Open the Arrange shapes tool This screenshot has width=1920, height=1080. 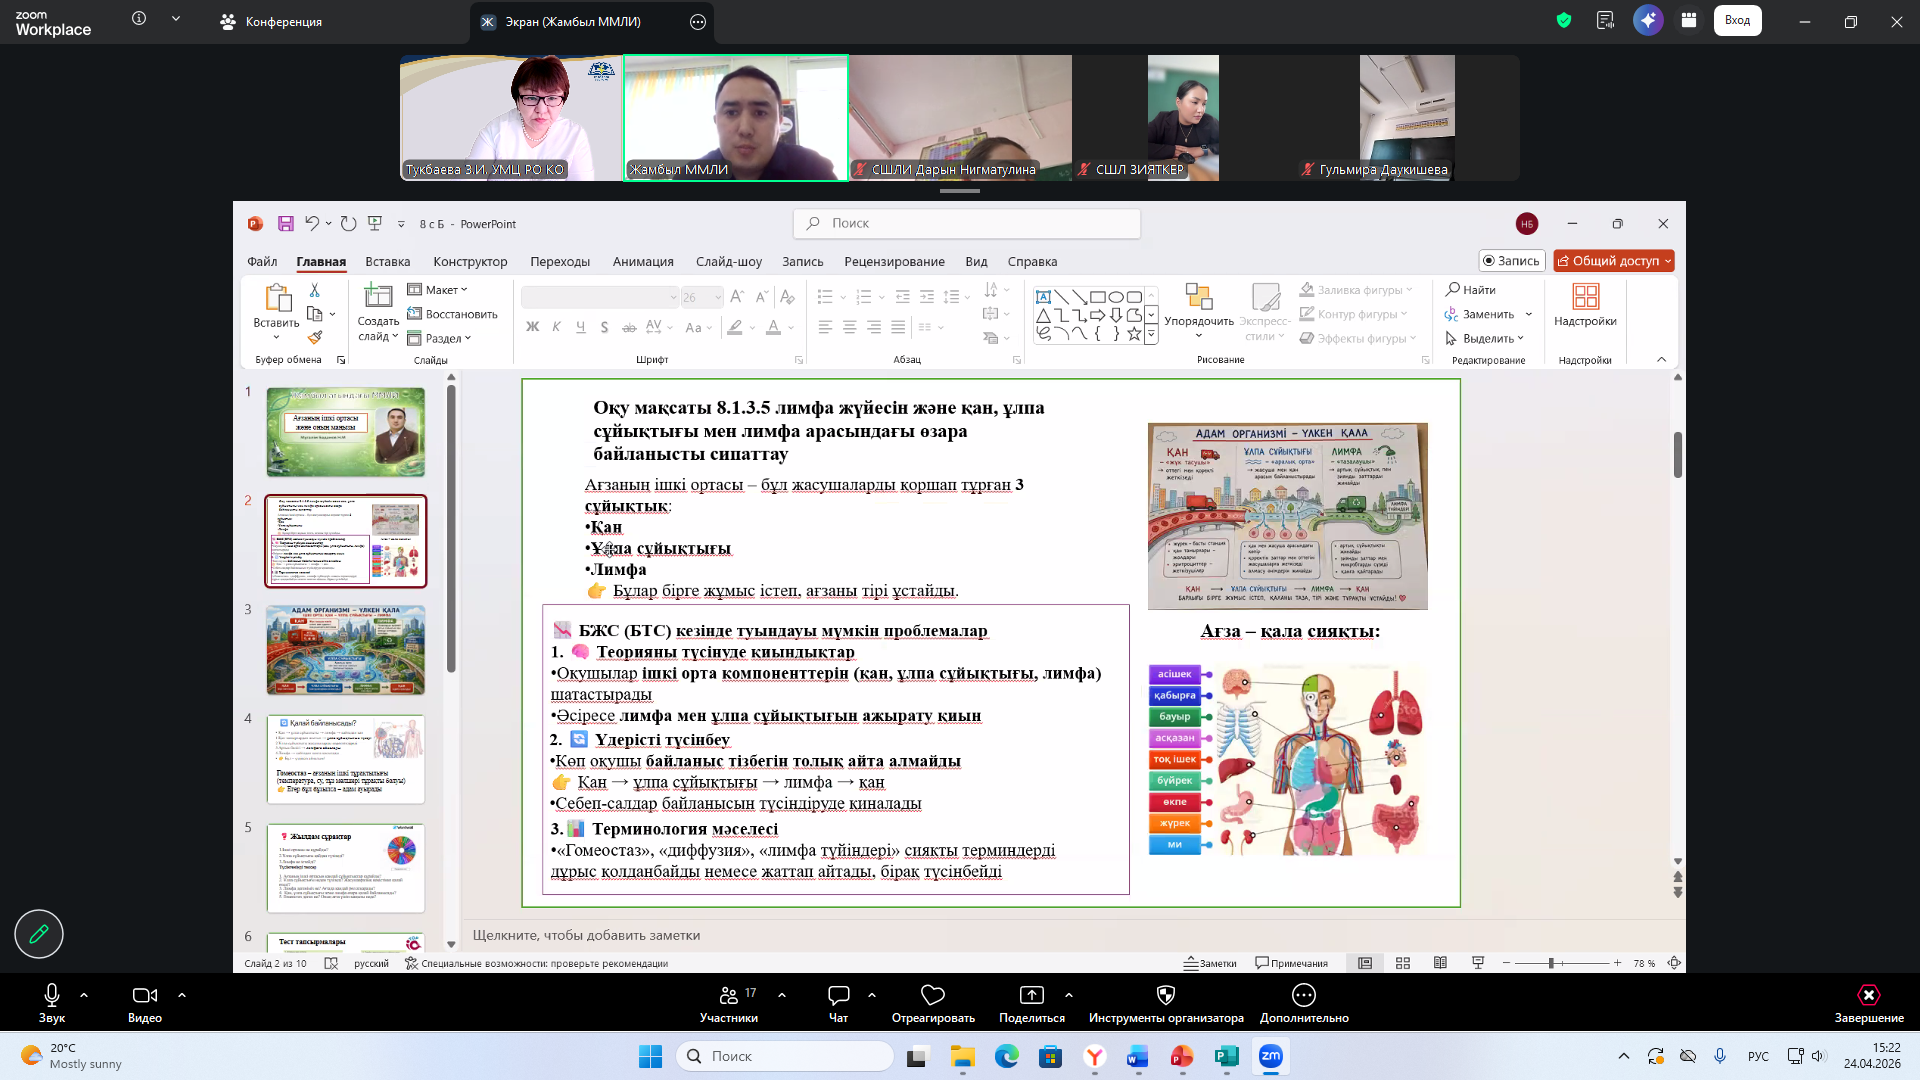(x=1198, y=305)
